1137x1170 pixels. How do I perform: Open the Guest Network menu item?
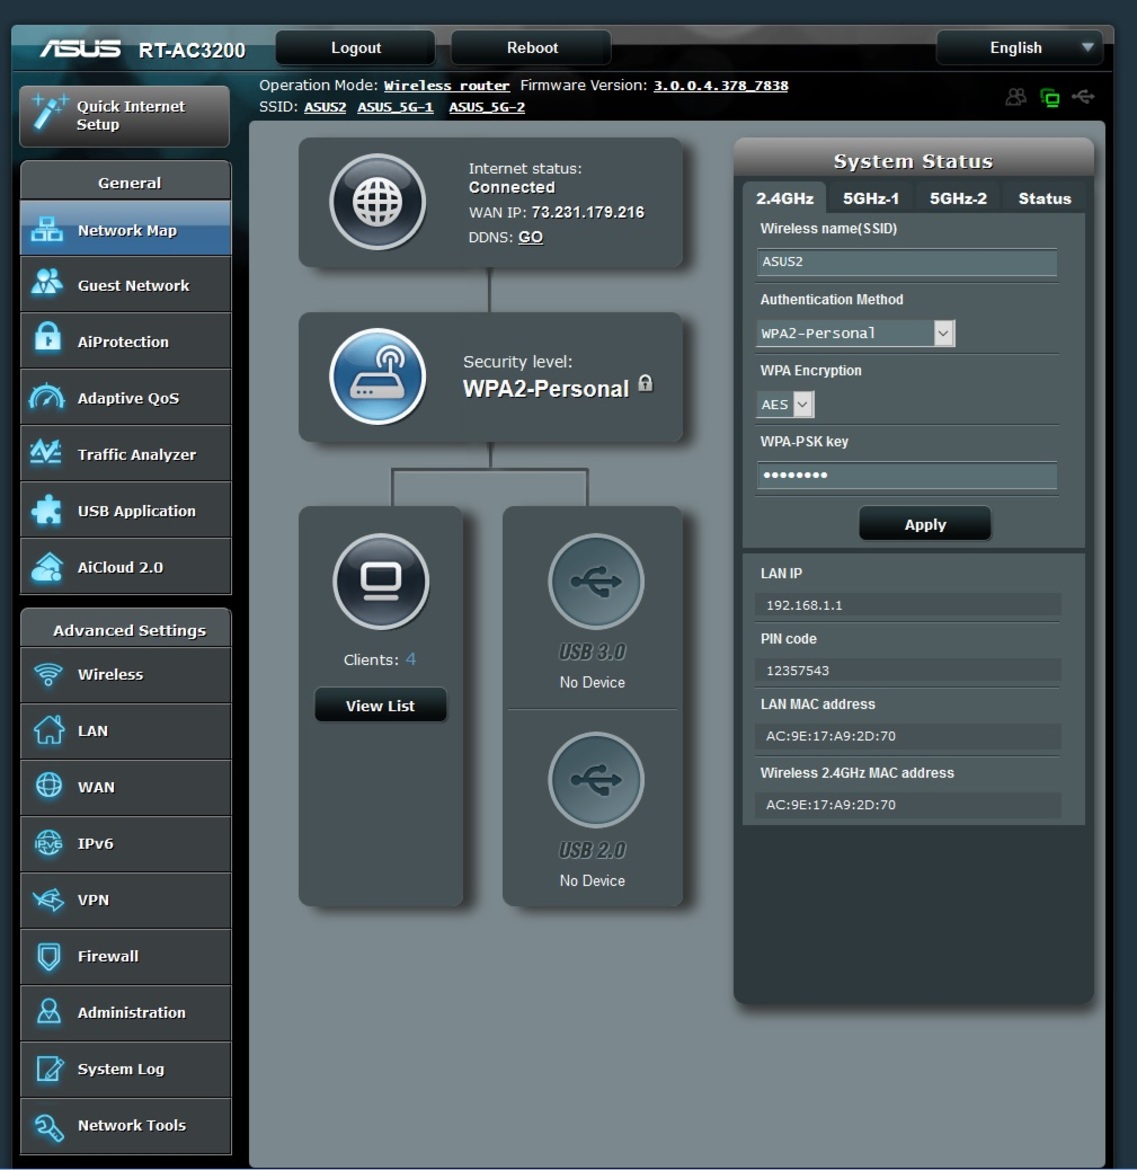coord(126,284)
